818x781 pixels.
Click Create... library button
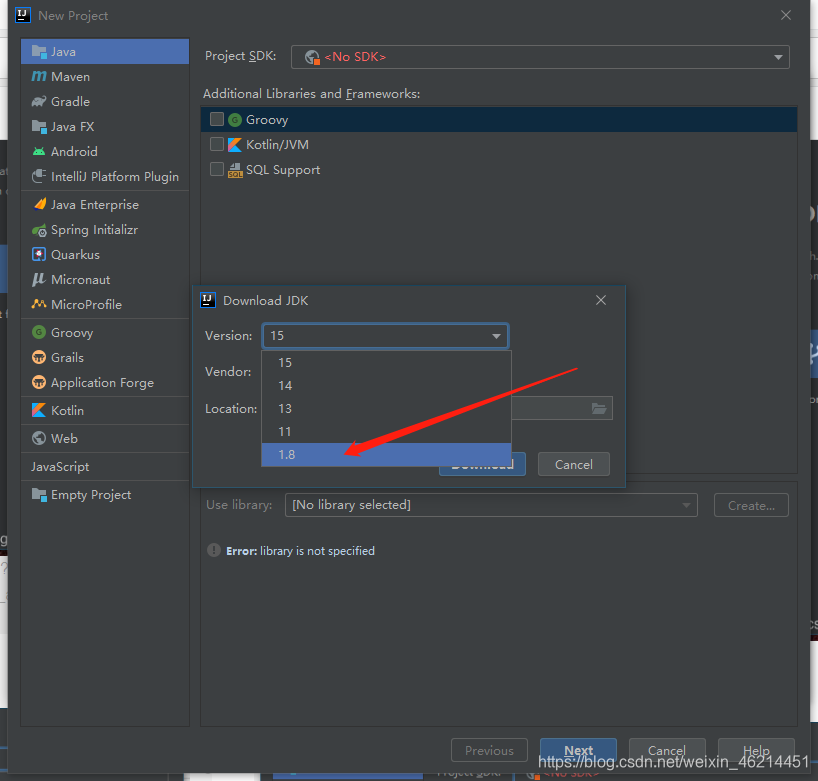click(x=751, y=505)
